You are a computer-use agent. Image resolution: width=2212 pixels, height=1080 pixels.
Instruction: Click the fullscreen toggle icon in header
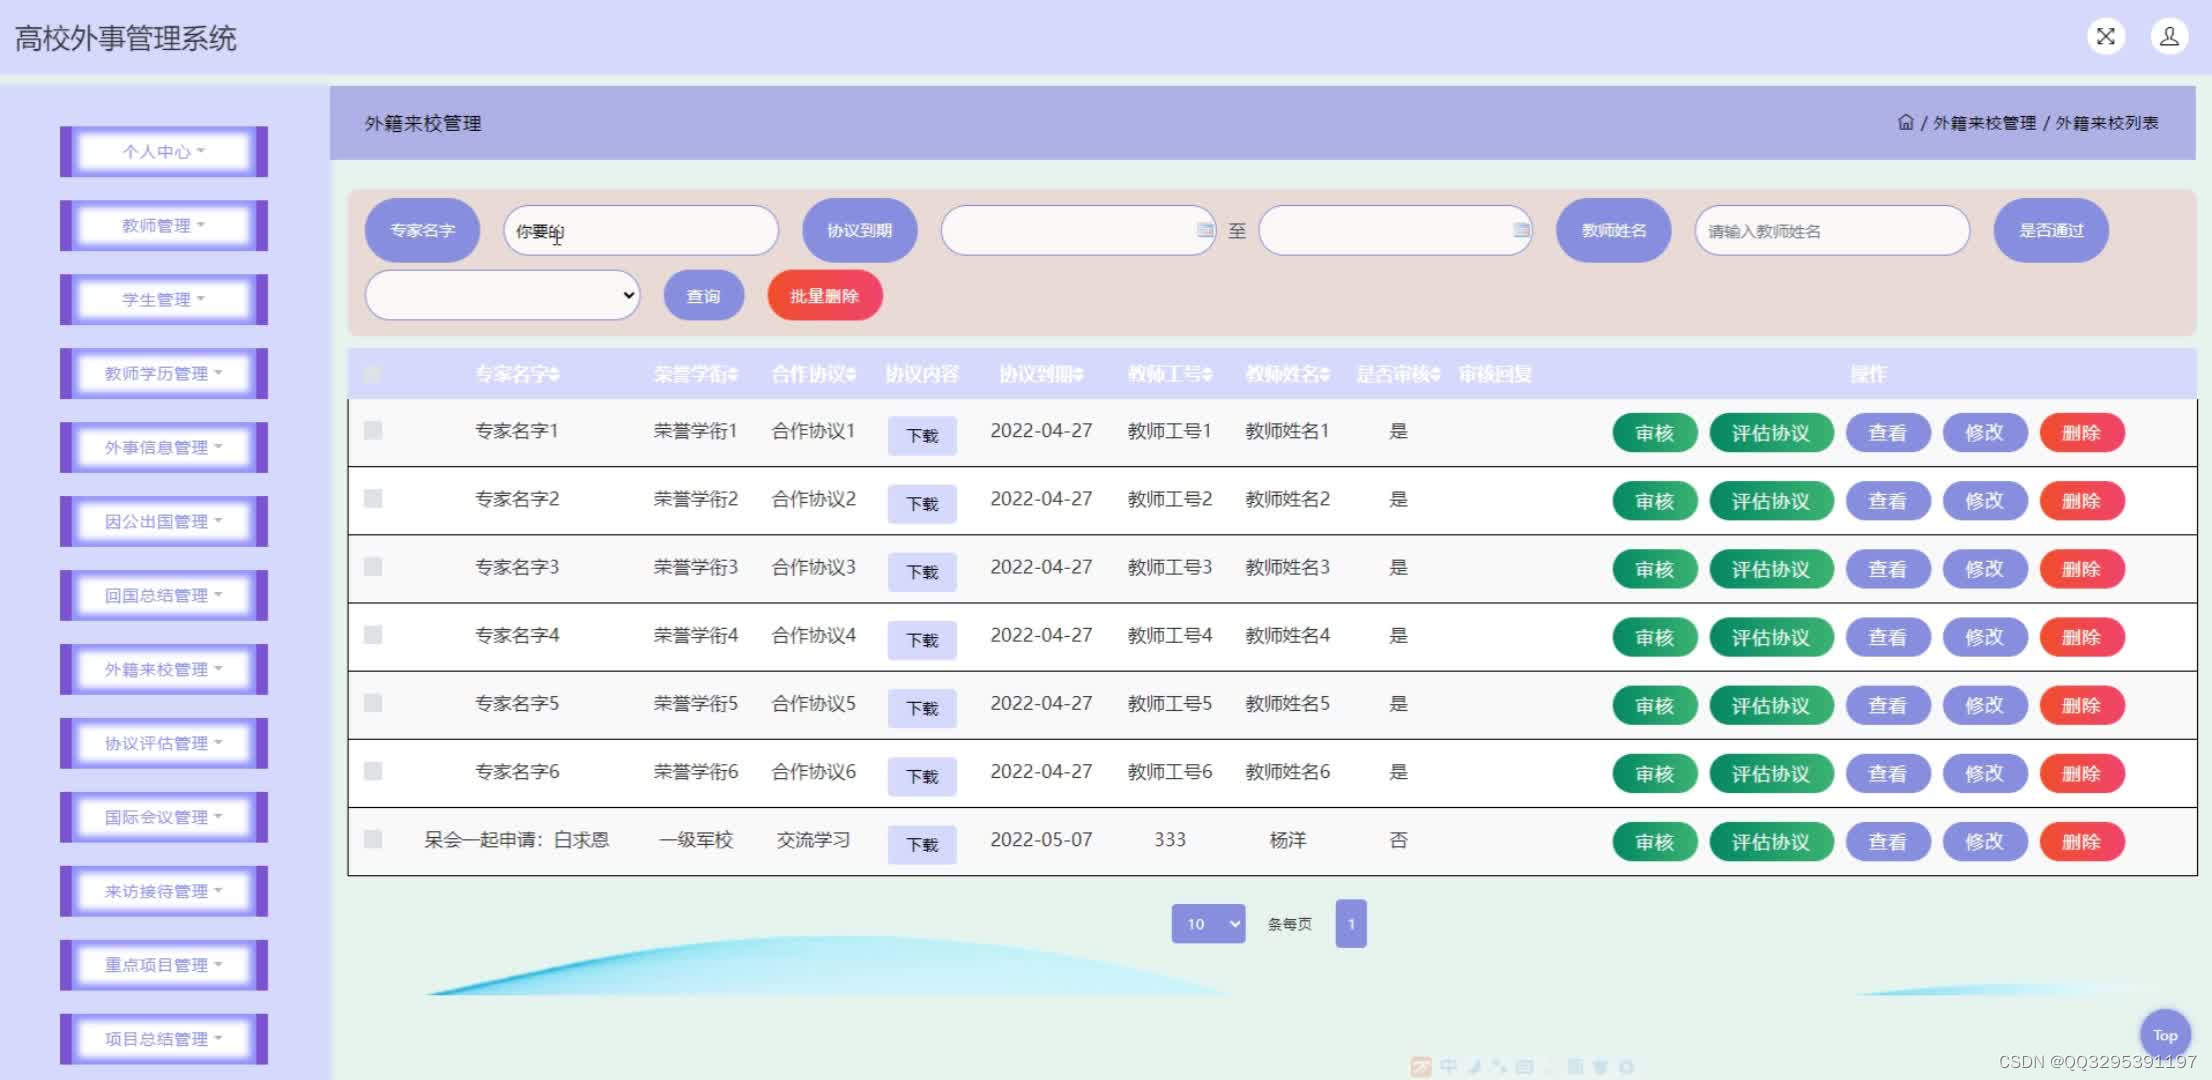pos(2105,37)
